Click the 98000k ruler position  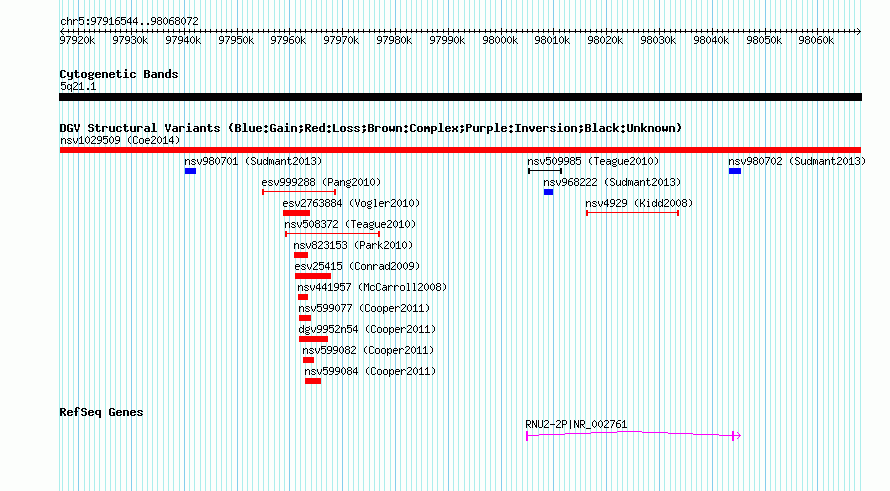[499, 40]
